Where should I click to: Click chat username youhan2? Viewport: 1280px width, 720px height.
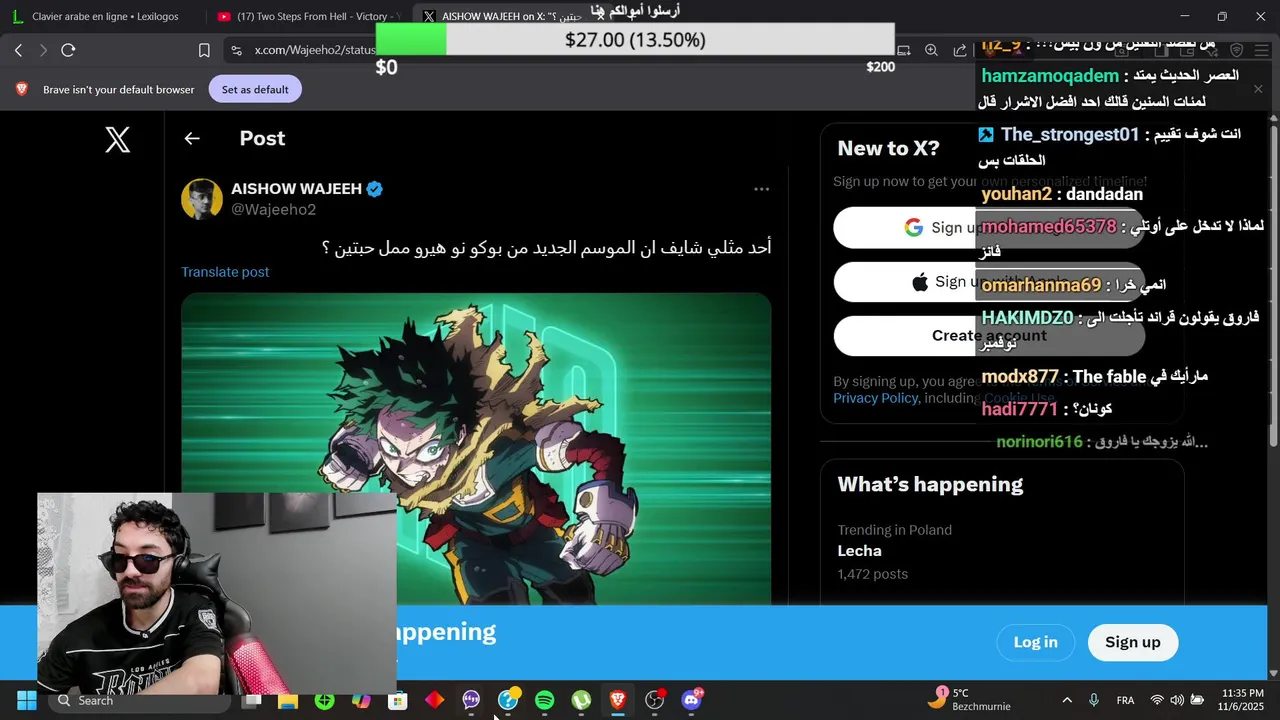(x=1017, y=194)
